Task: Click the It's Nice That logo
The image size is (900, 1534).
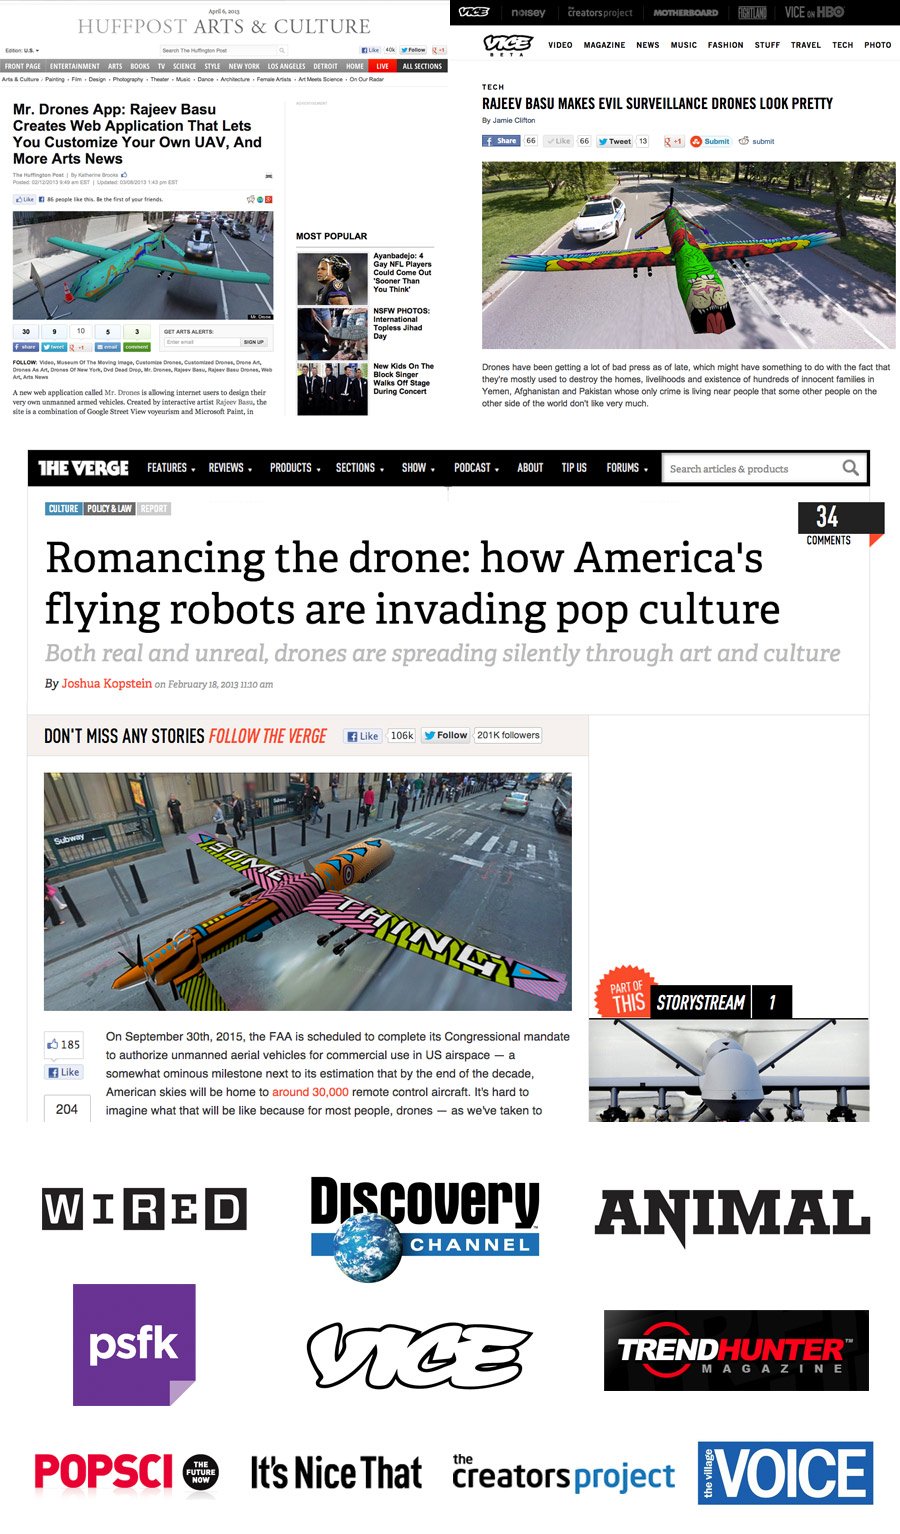Action: pos(336,1473)
